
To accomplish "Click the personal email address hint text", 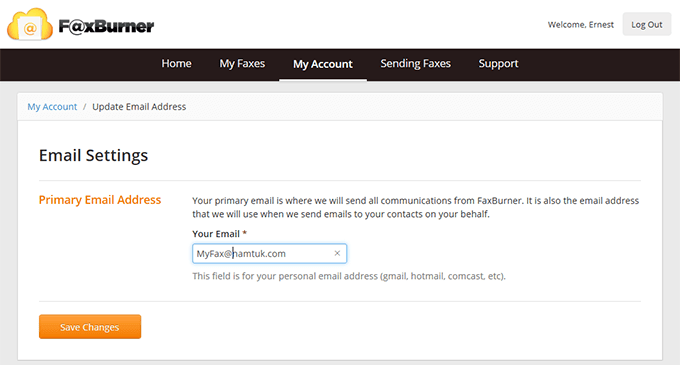I will coord(349,276).
